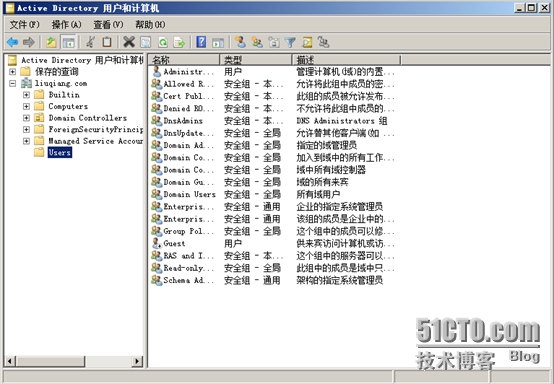Go up one level using the folder-arrow icon
554x384 pixels.
point(52,42)
